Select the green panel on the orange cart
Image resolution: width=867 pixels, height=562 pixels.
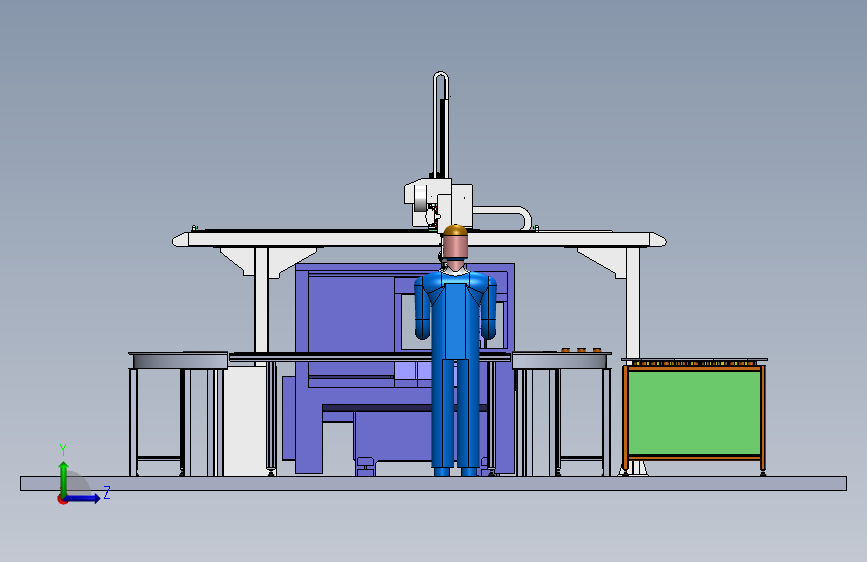tap(694, 413)
